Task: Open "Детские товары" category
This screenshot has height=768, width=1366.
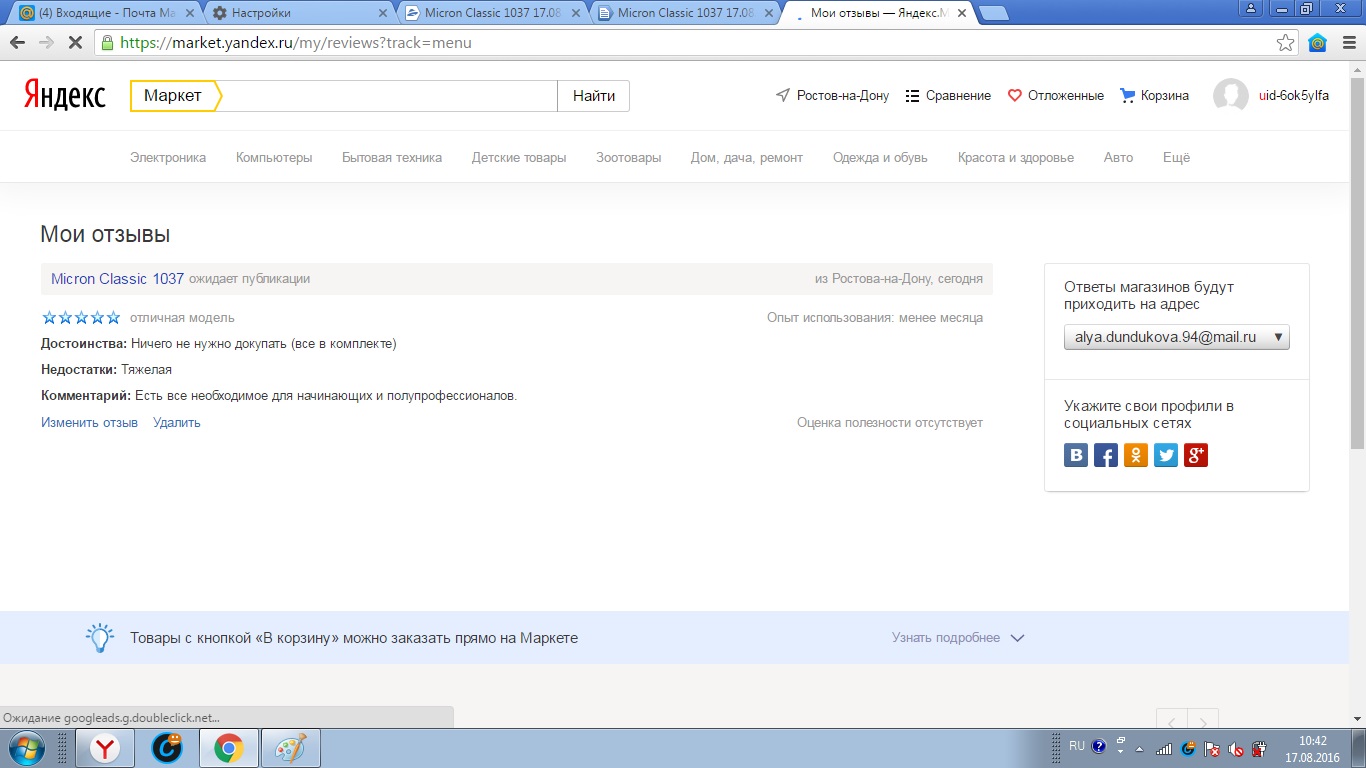Action: tap(519, 157)
